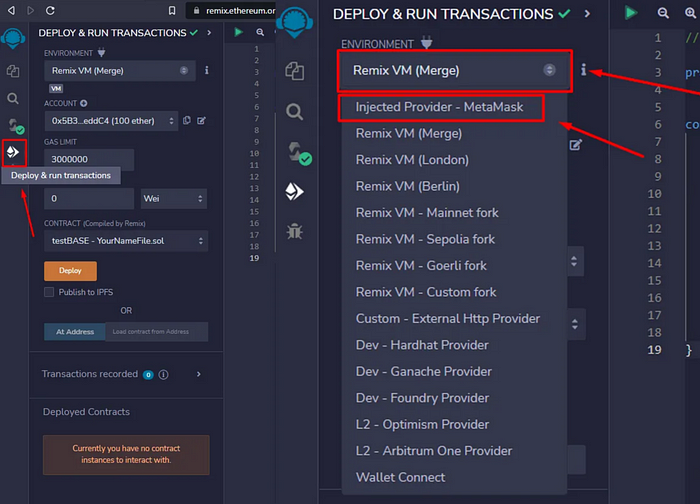Viewport: 700px width, 504px height.
Task: Select Dev - Ganache Provider option
Action: click(424, 371)
